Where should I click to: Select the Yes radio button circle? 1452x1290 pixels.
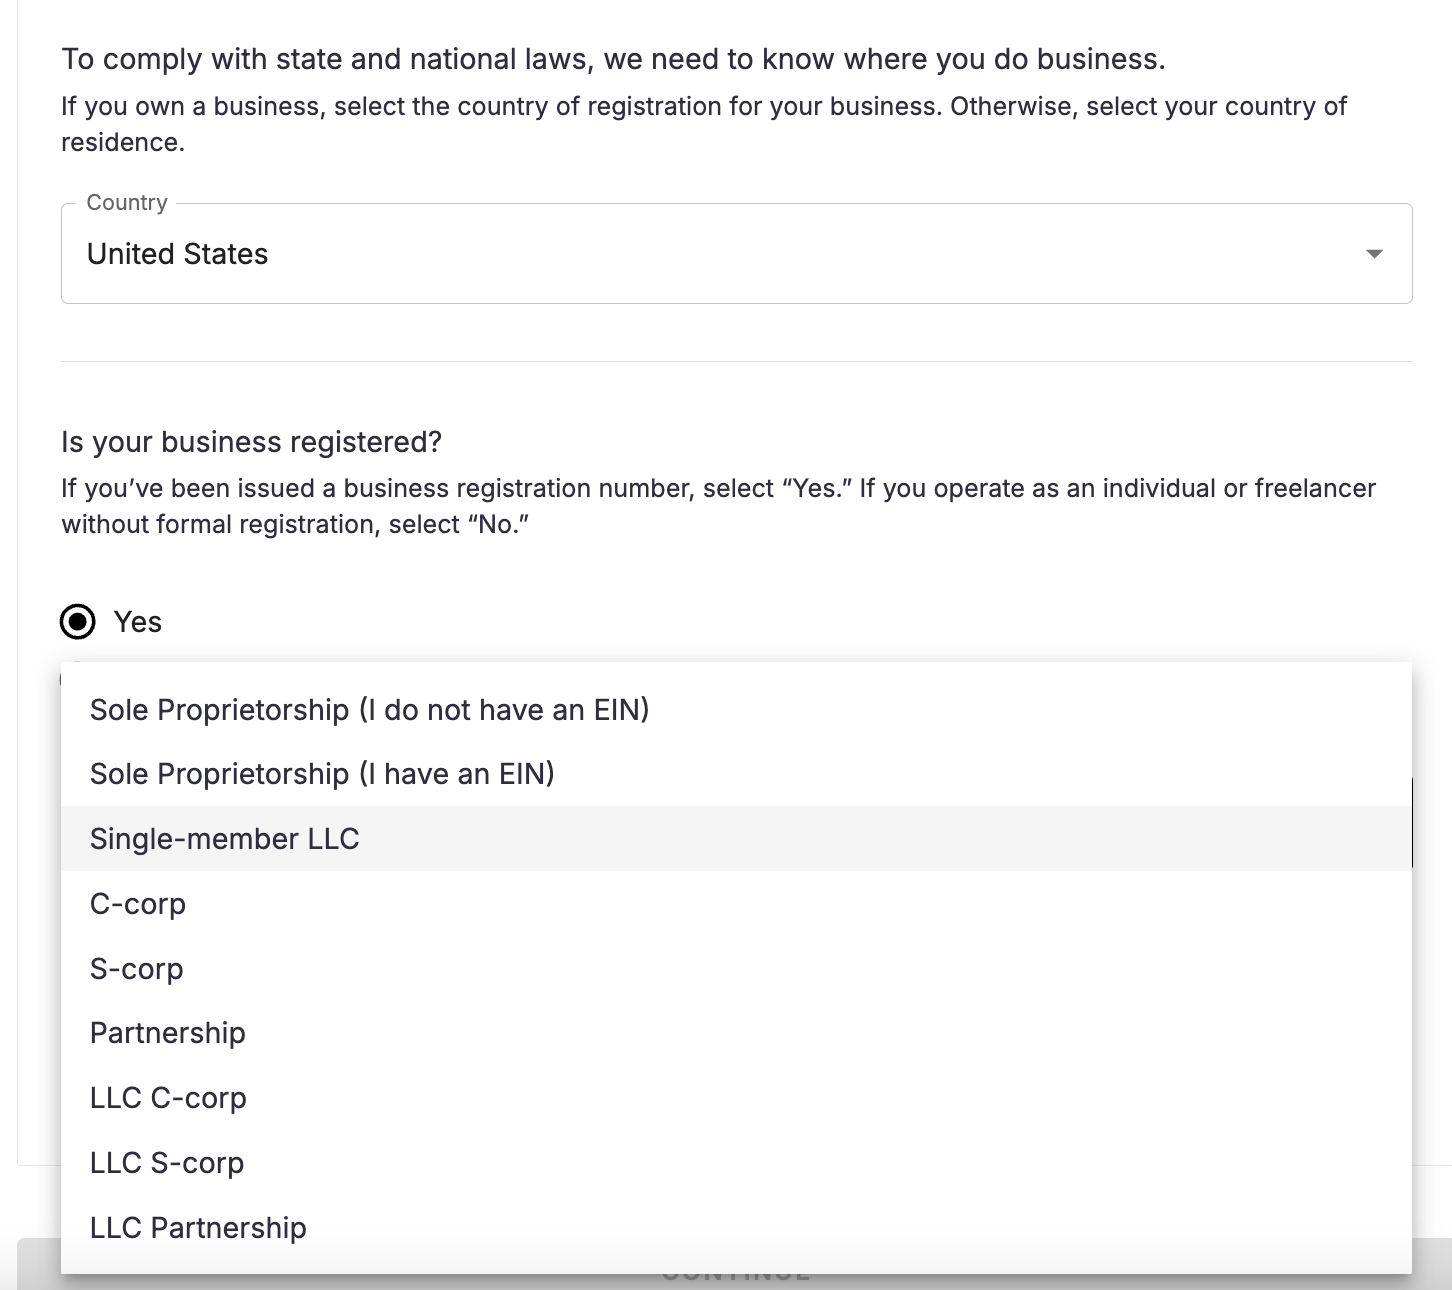coord(78,622)
